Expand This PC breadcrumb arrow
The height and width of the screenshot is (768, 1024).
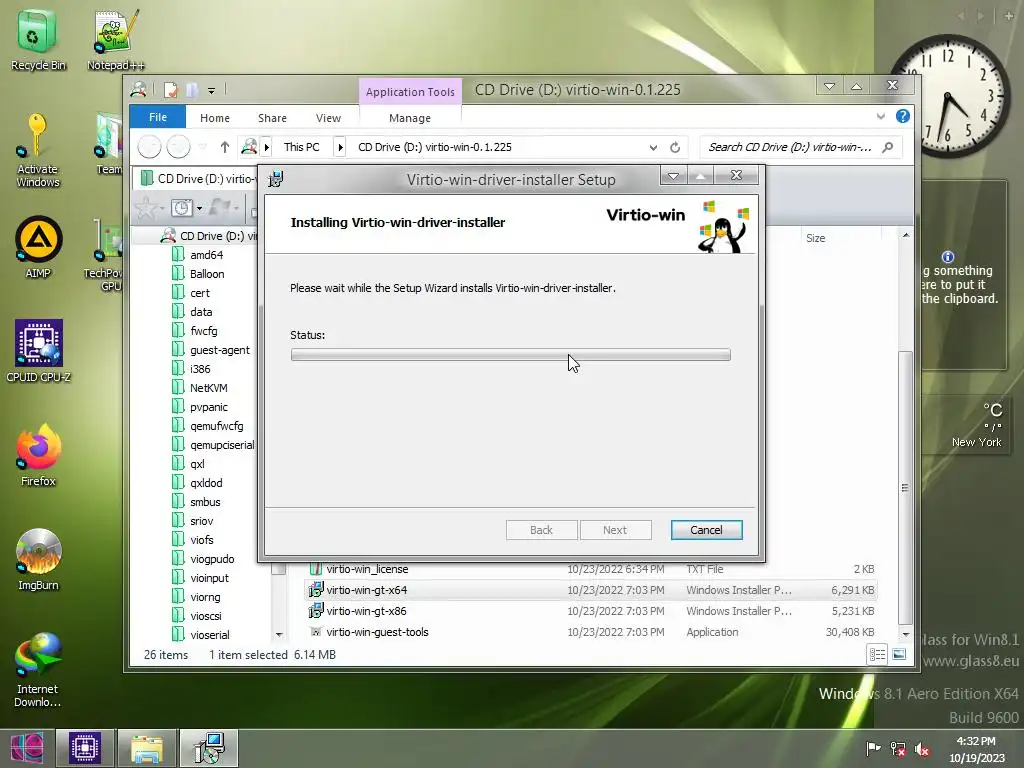[x=340, y=148]
